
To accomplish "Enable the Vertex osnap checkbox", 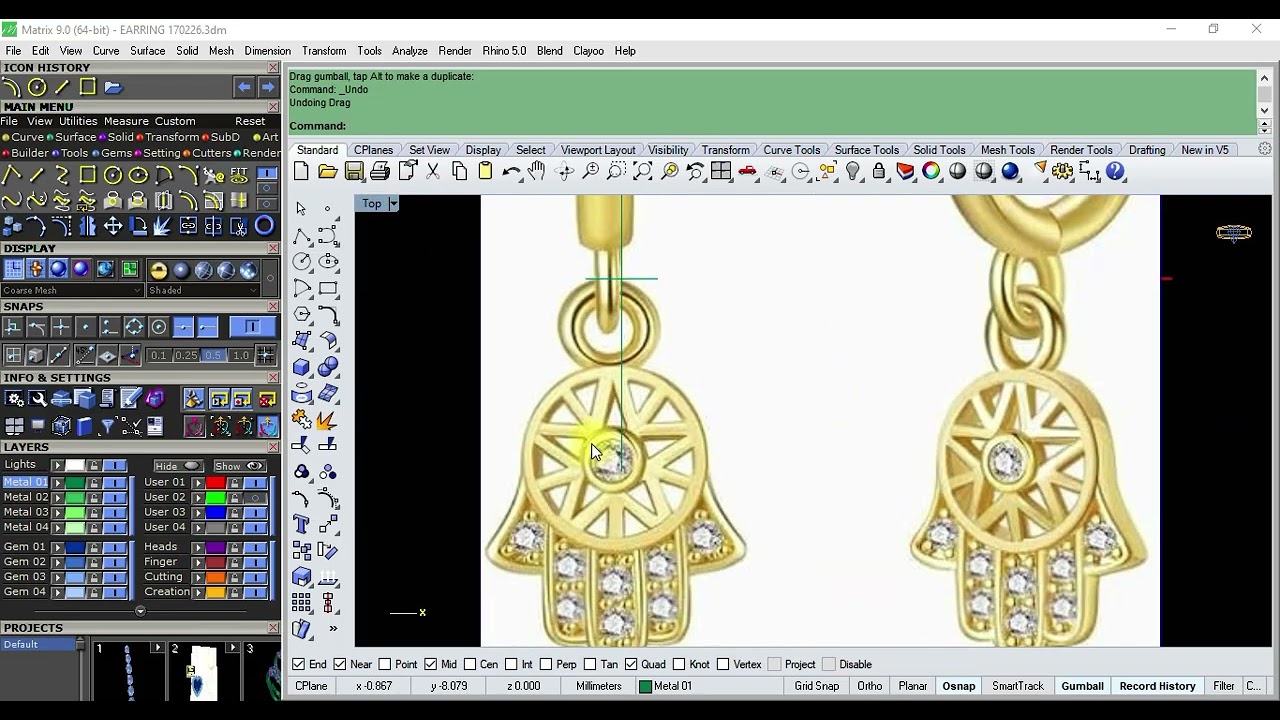I will 723,664.
